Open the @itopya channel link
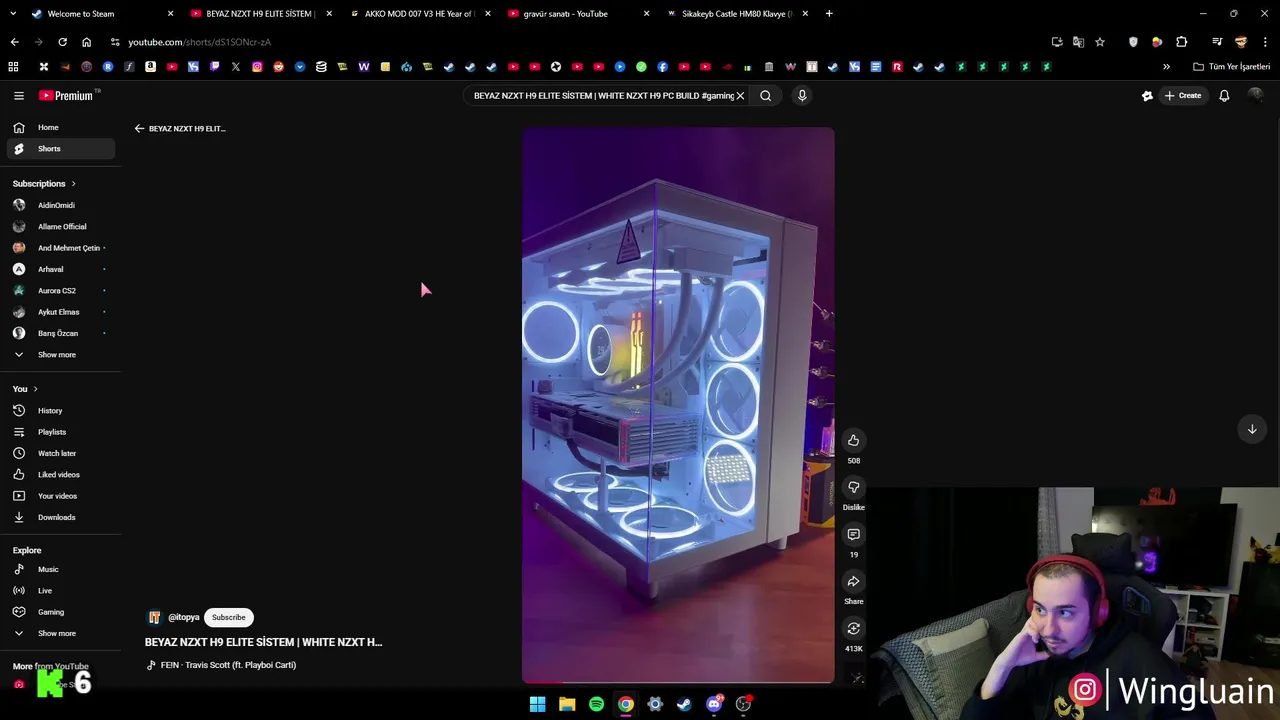The width and height of the screenshot is (1280, 720). (x=184, y=617)
